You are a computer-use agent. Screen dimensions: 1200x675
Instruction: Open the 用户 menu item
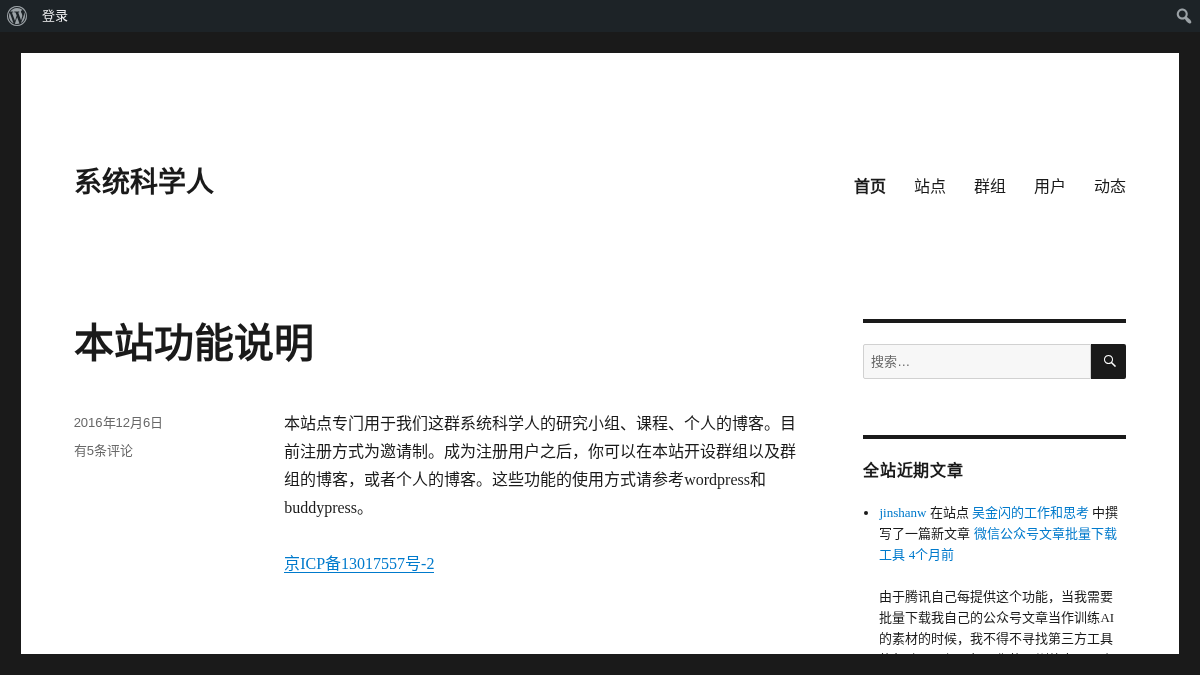pos(1050,186)
